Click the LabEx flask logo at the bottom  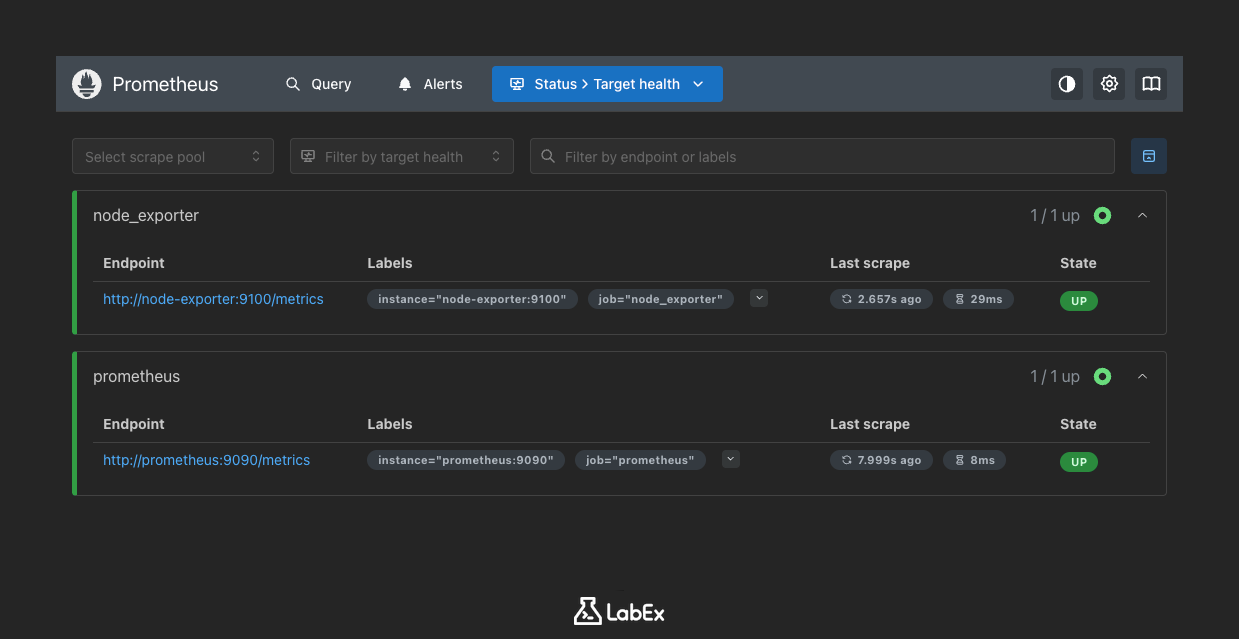588,611
